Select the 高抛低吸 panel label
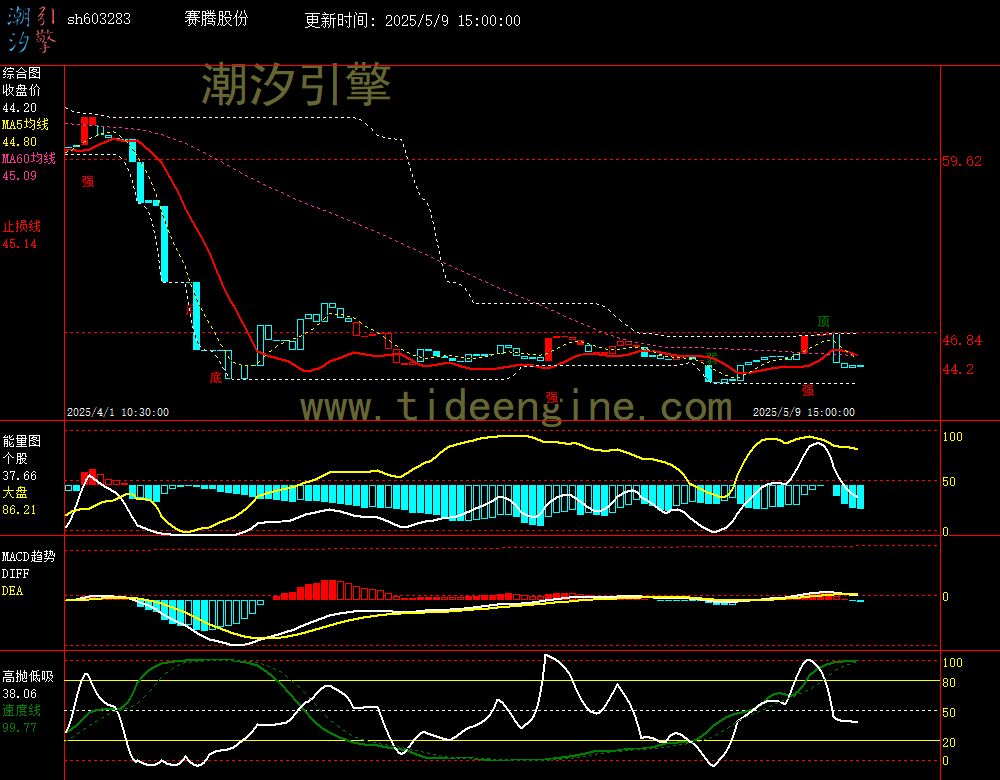The width and height of the screenshot is (1000, 780). 27,676
